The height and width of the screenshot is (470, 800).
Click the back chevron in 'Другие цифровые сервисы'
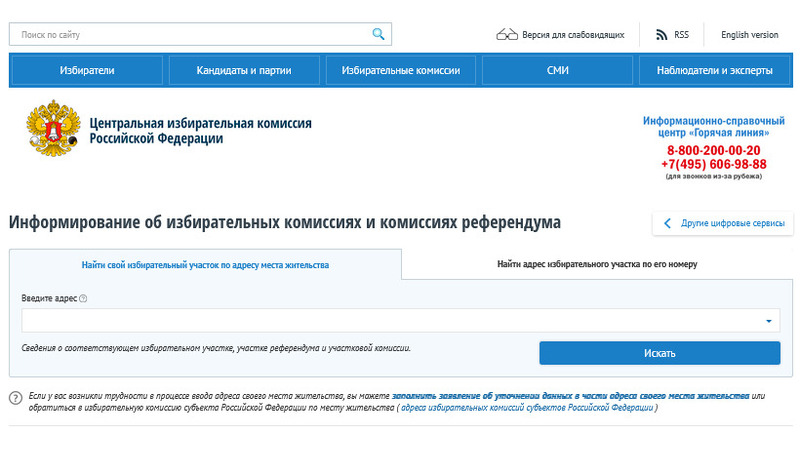667,223
